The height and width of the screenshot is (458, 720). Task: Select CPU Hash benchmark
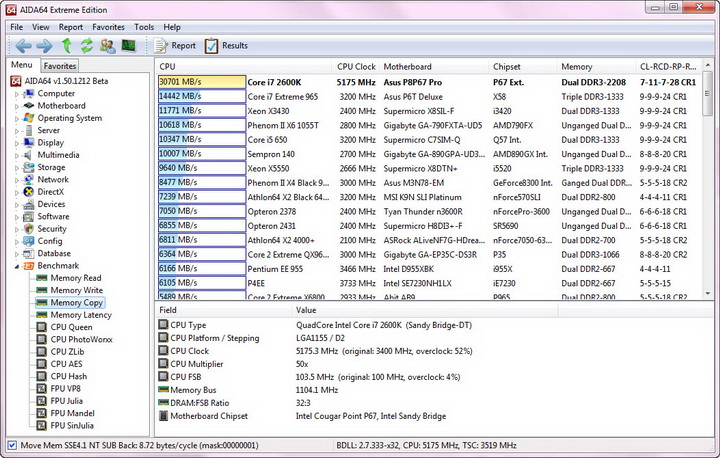click(68, 376)
